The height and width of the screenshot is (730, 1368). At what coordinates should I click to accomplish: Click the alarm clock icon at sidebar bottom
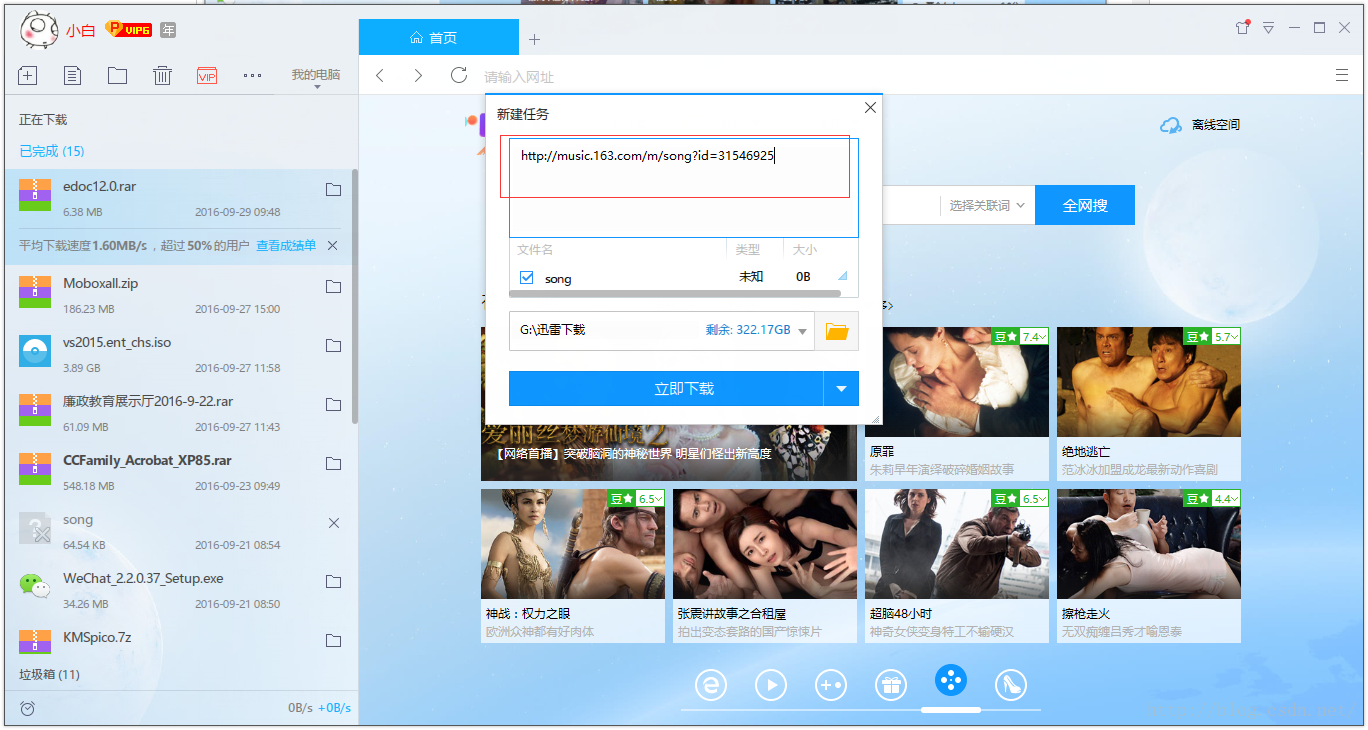pos(28,708)
